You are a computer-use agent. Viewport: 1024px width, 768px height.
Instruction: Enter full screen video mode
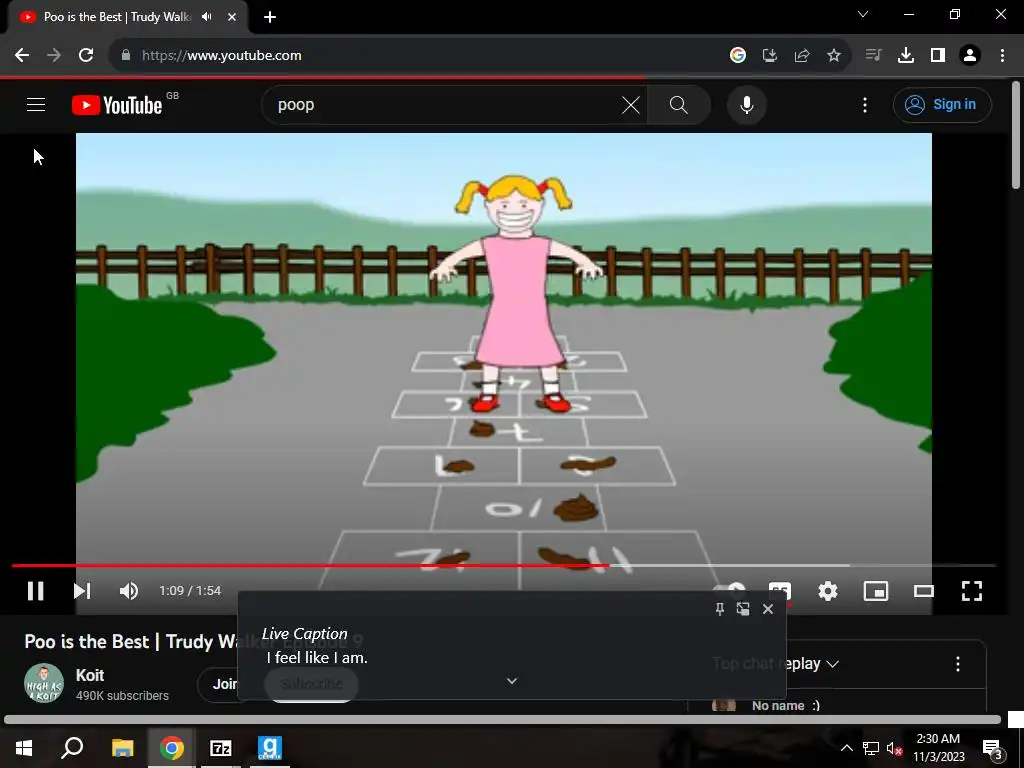pos(972,591)
